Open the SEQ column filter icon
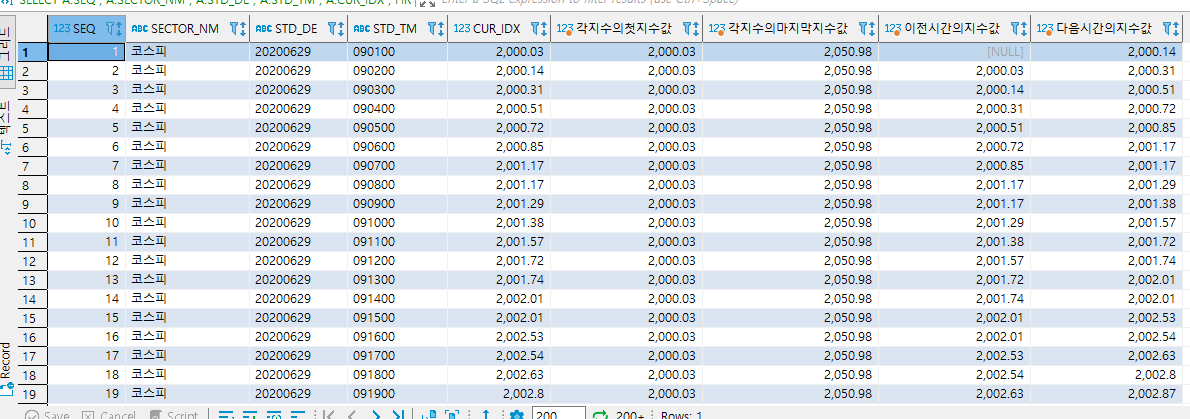The image size is (1190, 419). pos(110,29)
